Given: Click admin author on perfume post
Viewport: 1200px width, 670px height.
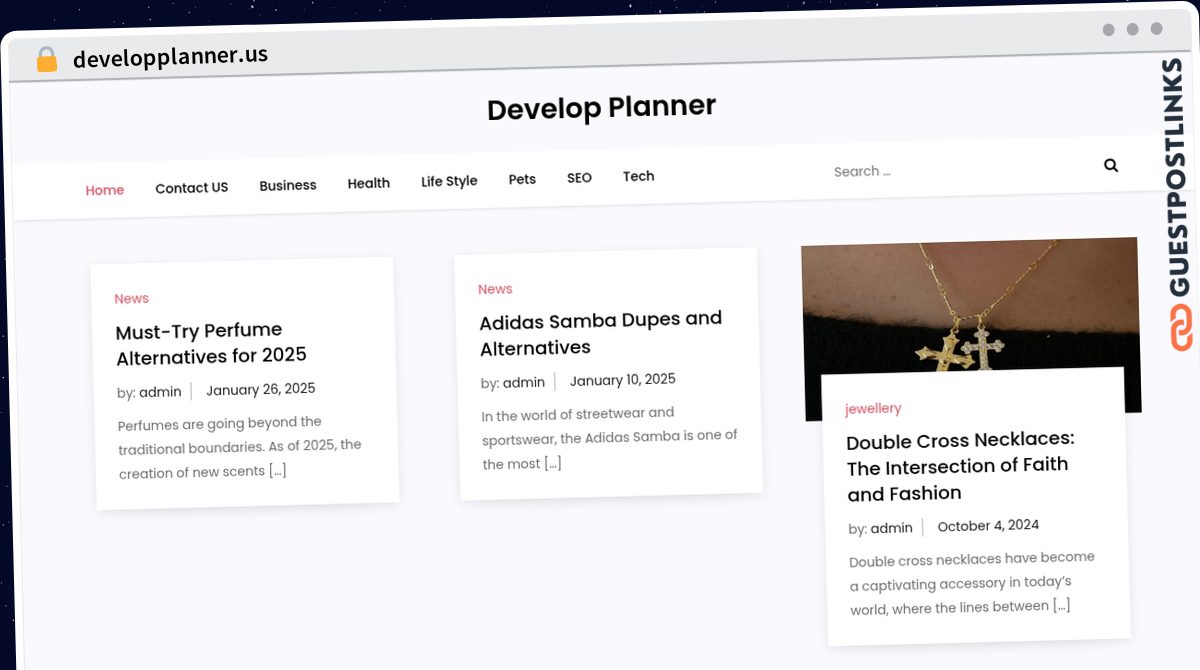Looking at the screenshot, I should 160,392.
